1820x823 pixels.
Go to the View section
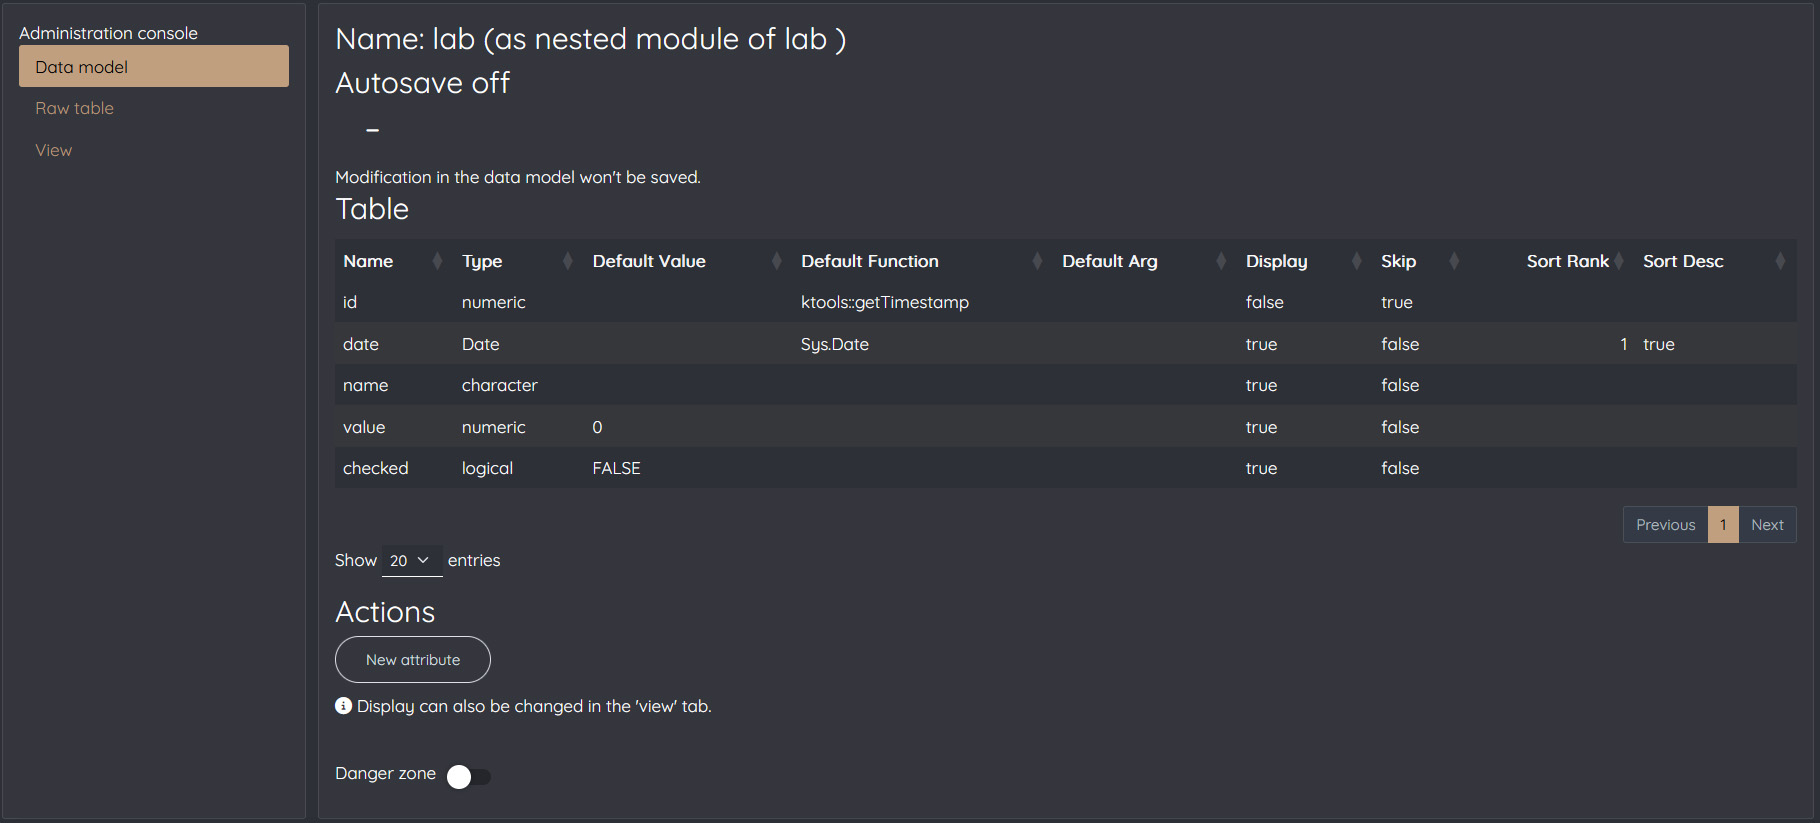point(54,150)
